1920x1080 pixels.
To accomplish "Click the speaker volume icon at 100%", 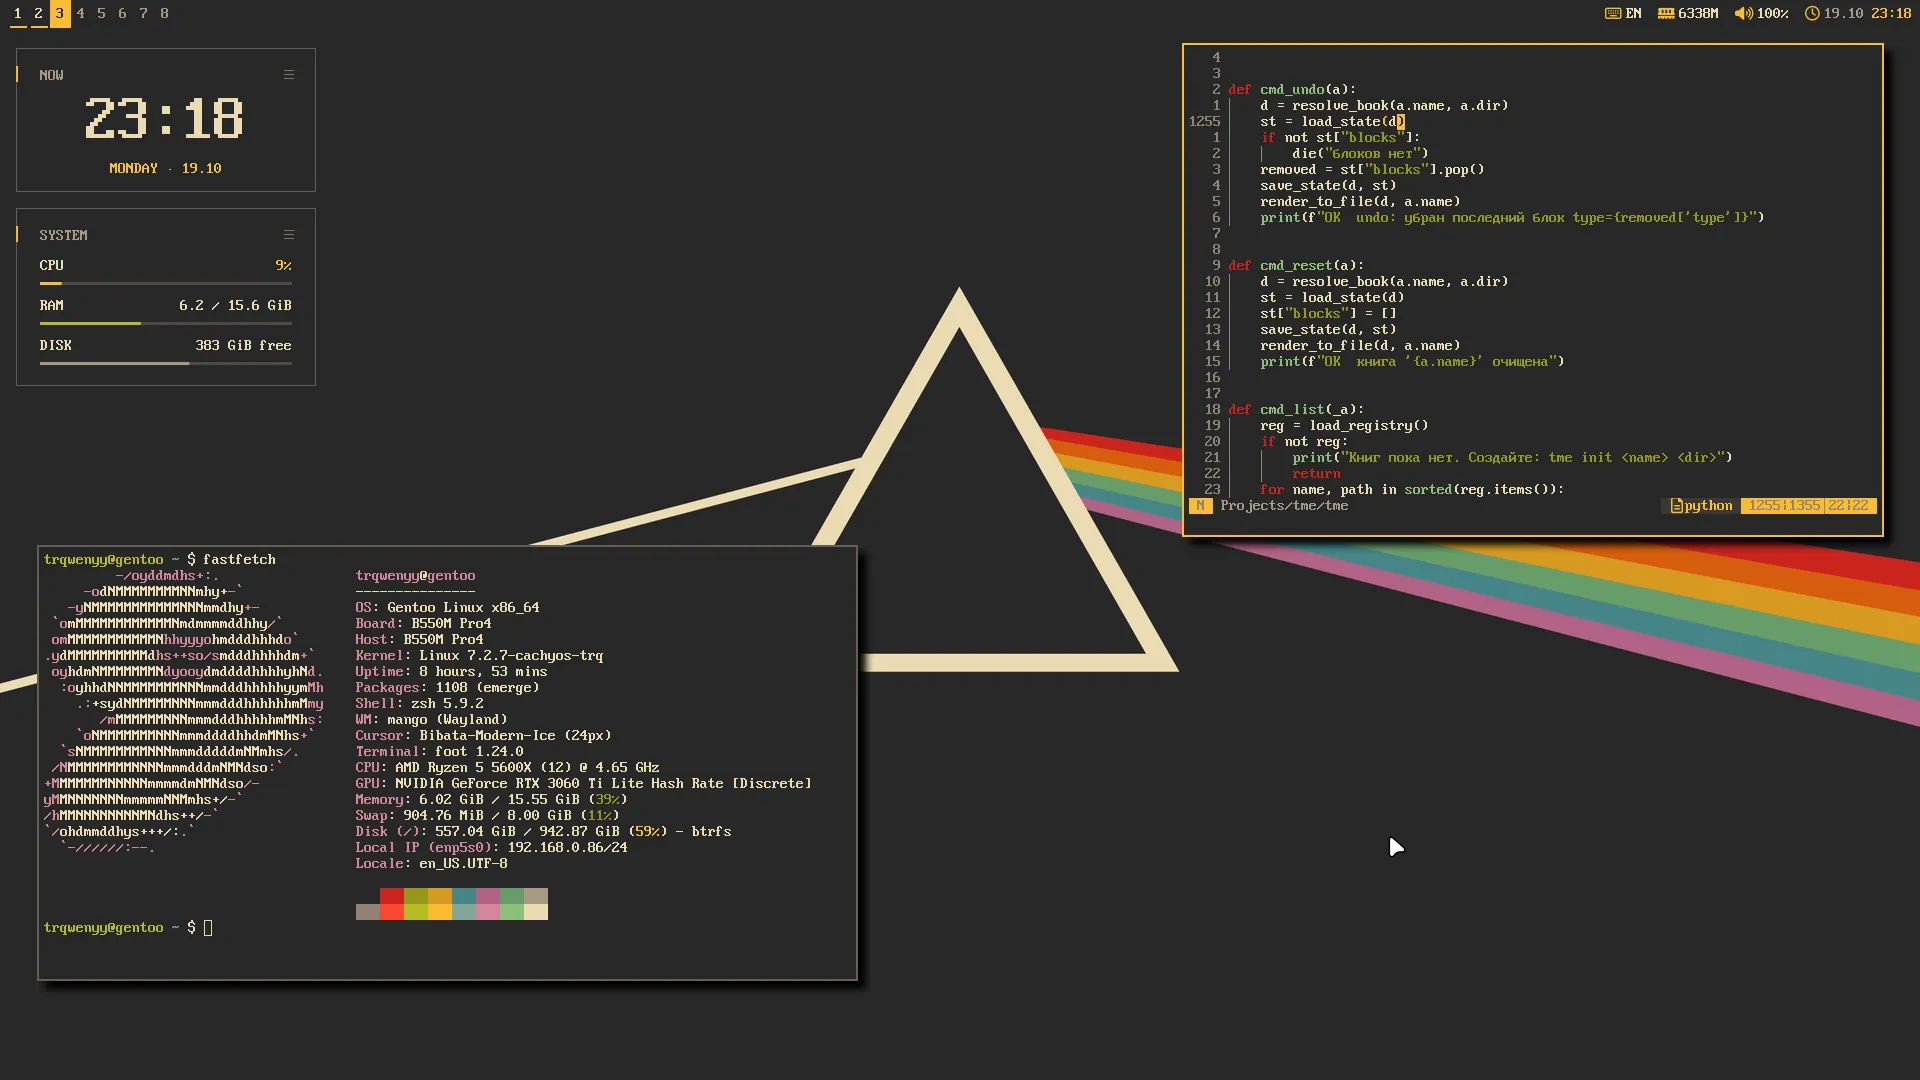I will tap(1743, 13).
